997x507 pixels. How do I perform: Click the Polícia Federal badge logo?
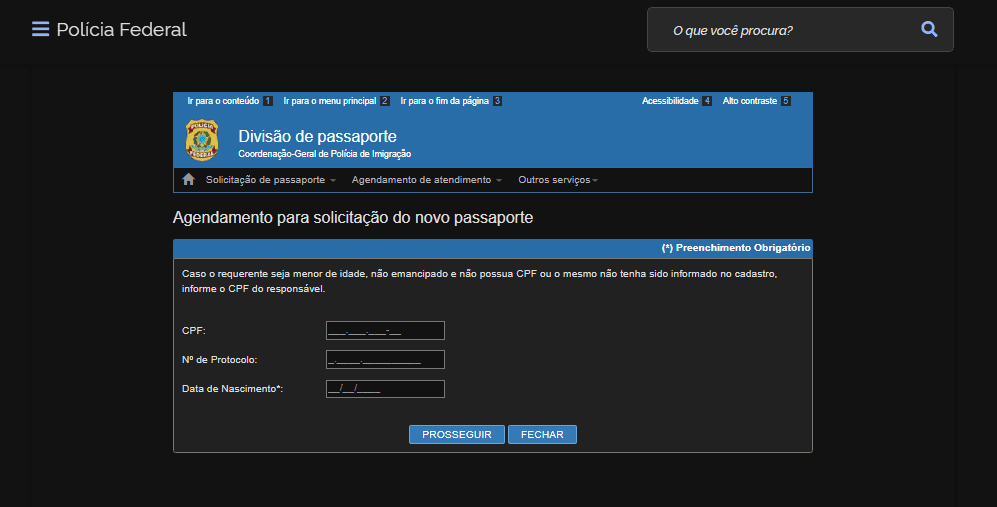point(202,140)
